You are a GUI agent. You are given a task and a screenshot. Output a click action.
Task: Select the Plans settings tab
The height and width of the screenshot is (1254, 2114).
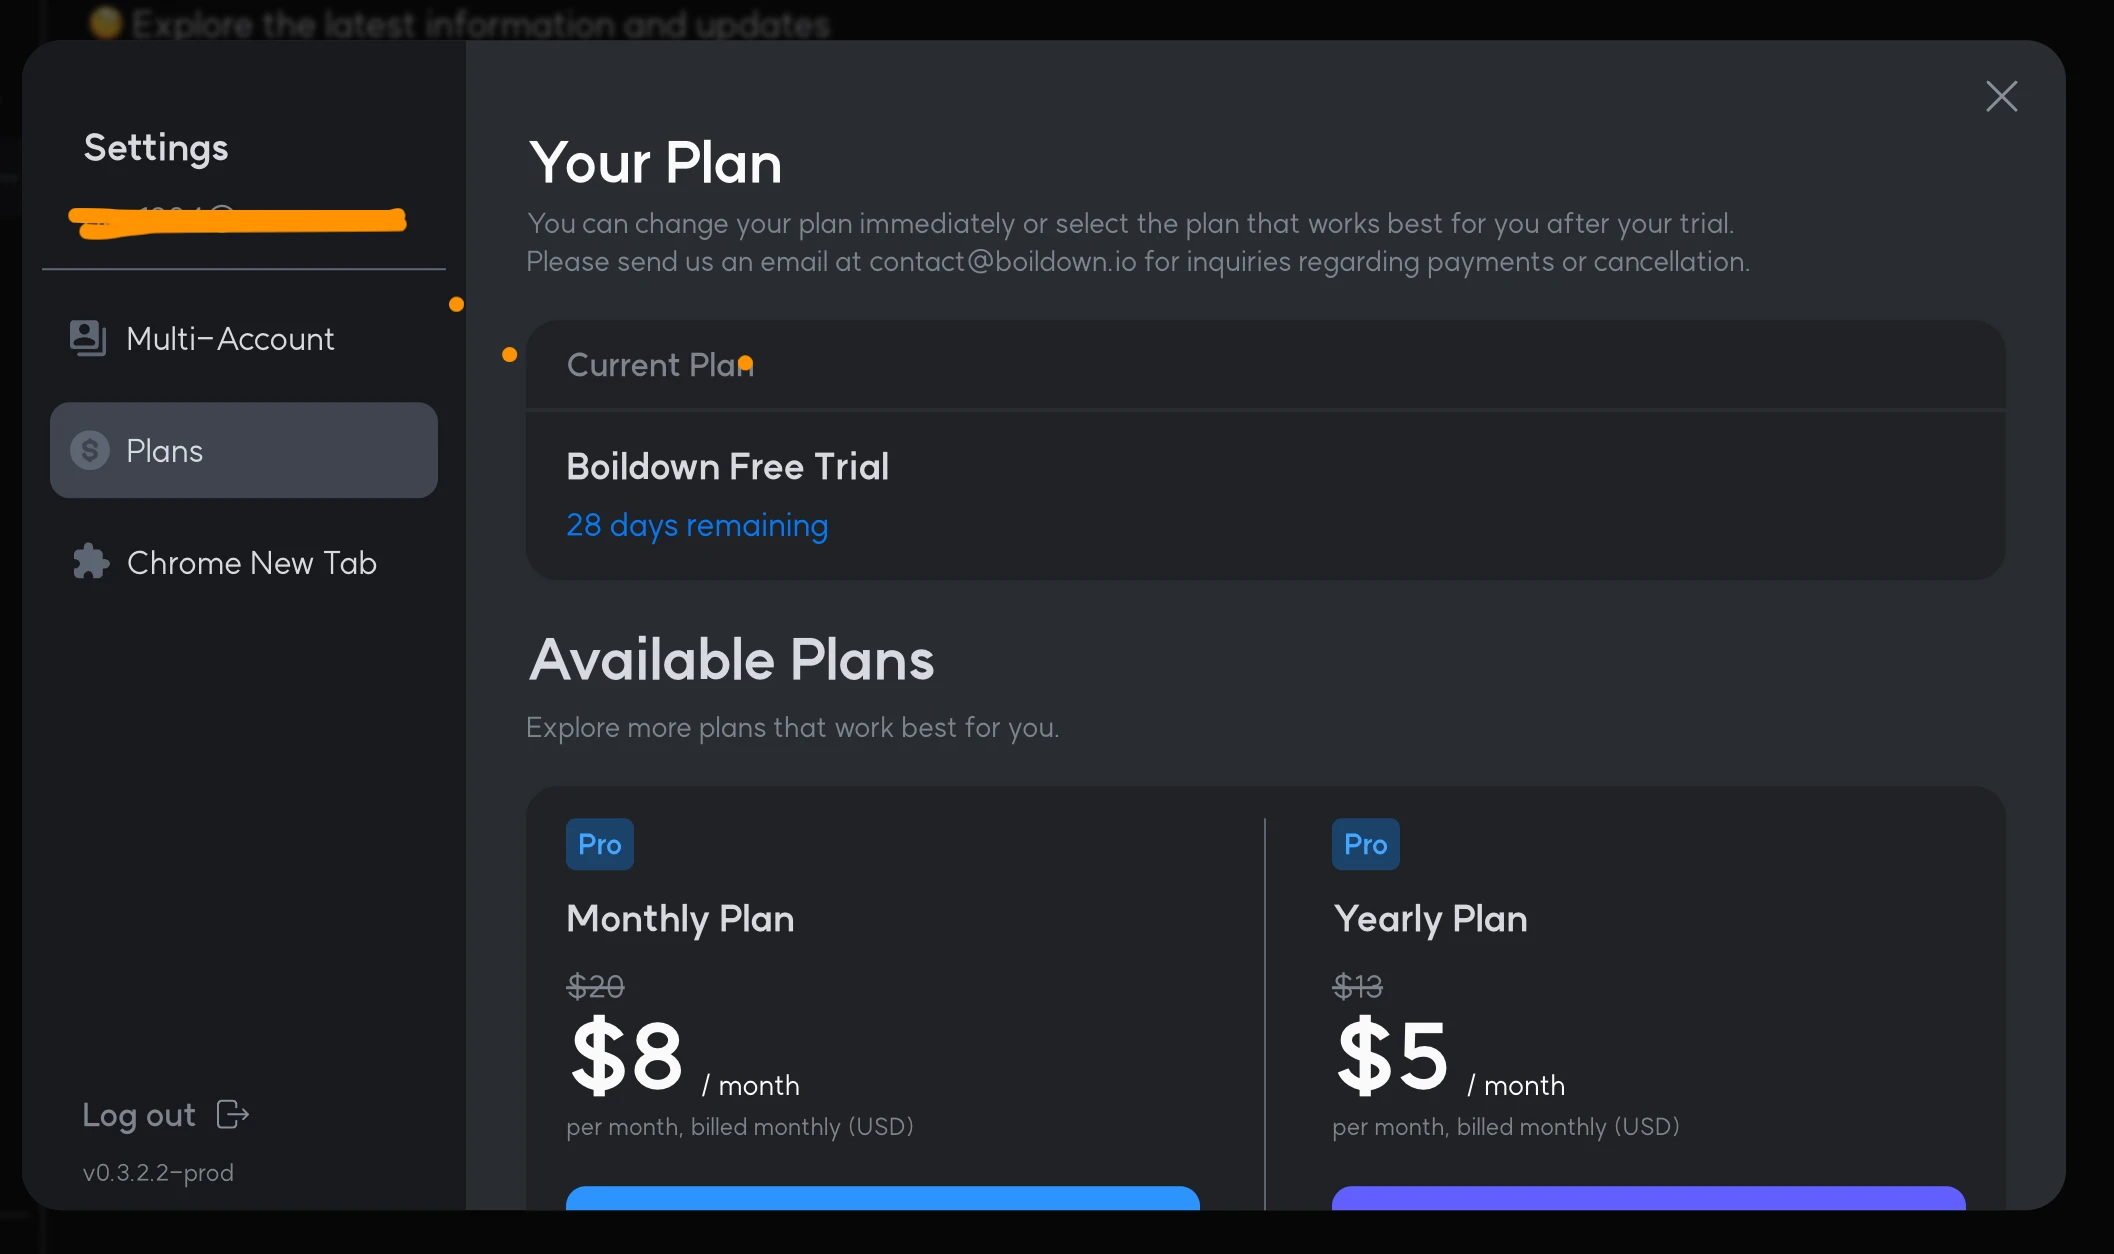pyautogui.click(x=244, y=451)
